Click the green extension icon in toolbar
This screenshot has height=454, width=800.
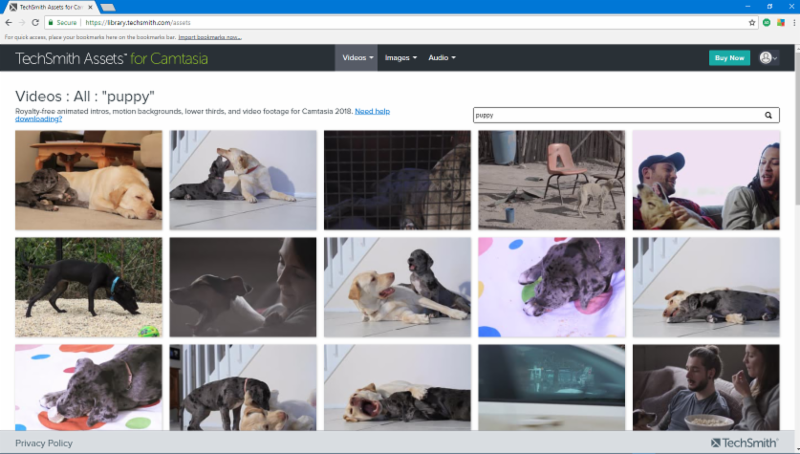(767, 22)
